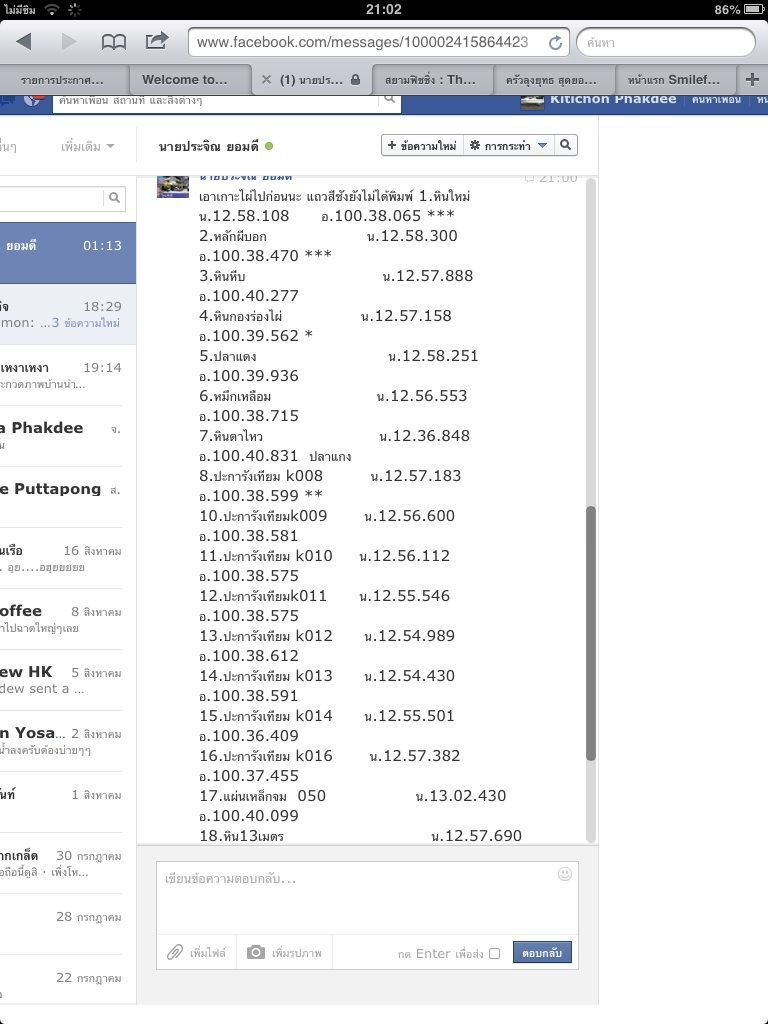
Task: Open a new Safari tab with plus
Action: pyautogui.click(x=752, y=79)
